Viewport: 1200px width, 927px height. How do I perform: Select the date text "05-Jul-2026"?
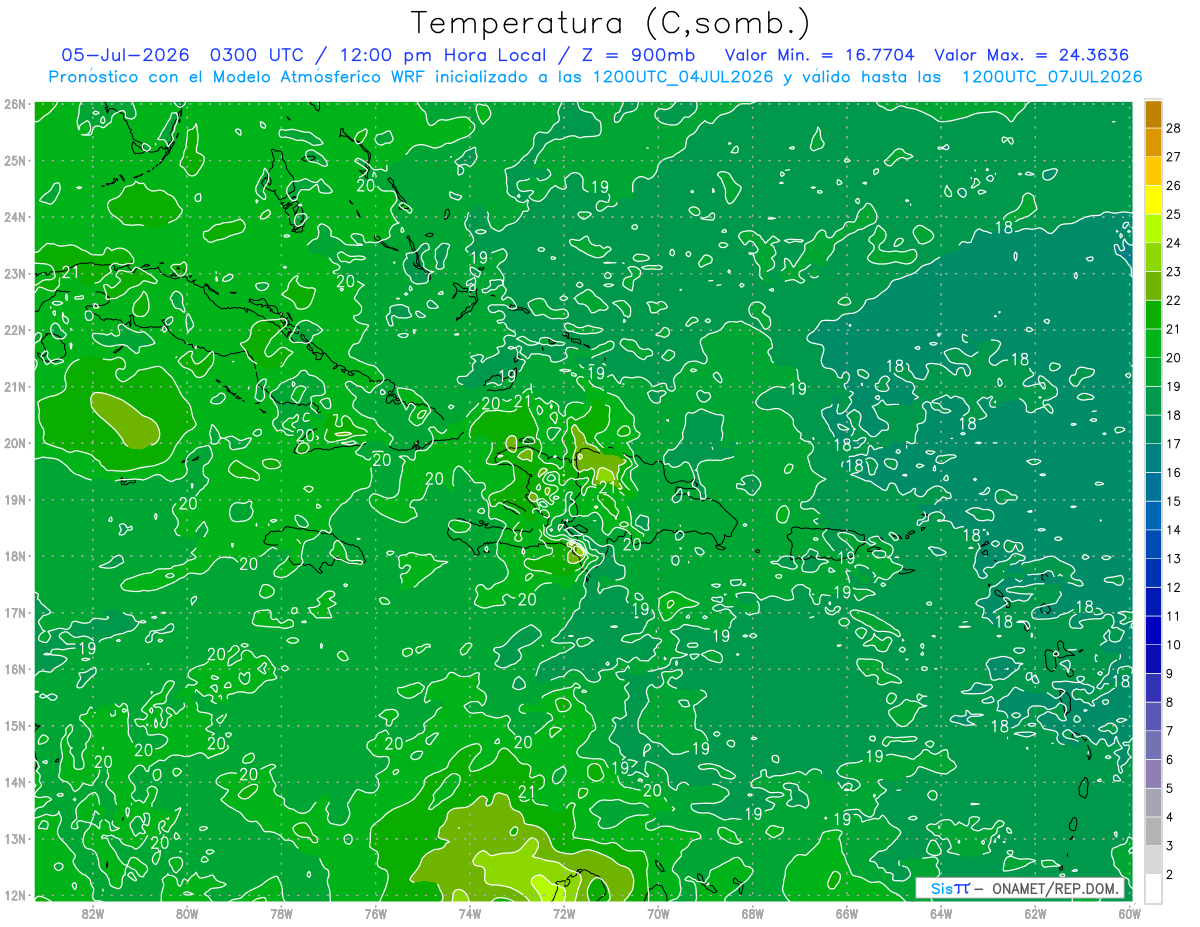(x=127, y=55)
